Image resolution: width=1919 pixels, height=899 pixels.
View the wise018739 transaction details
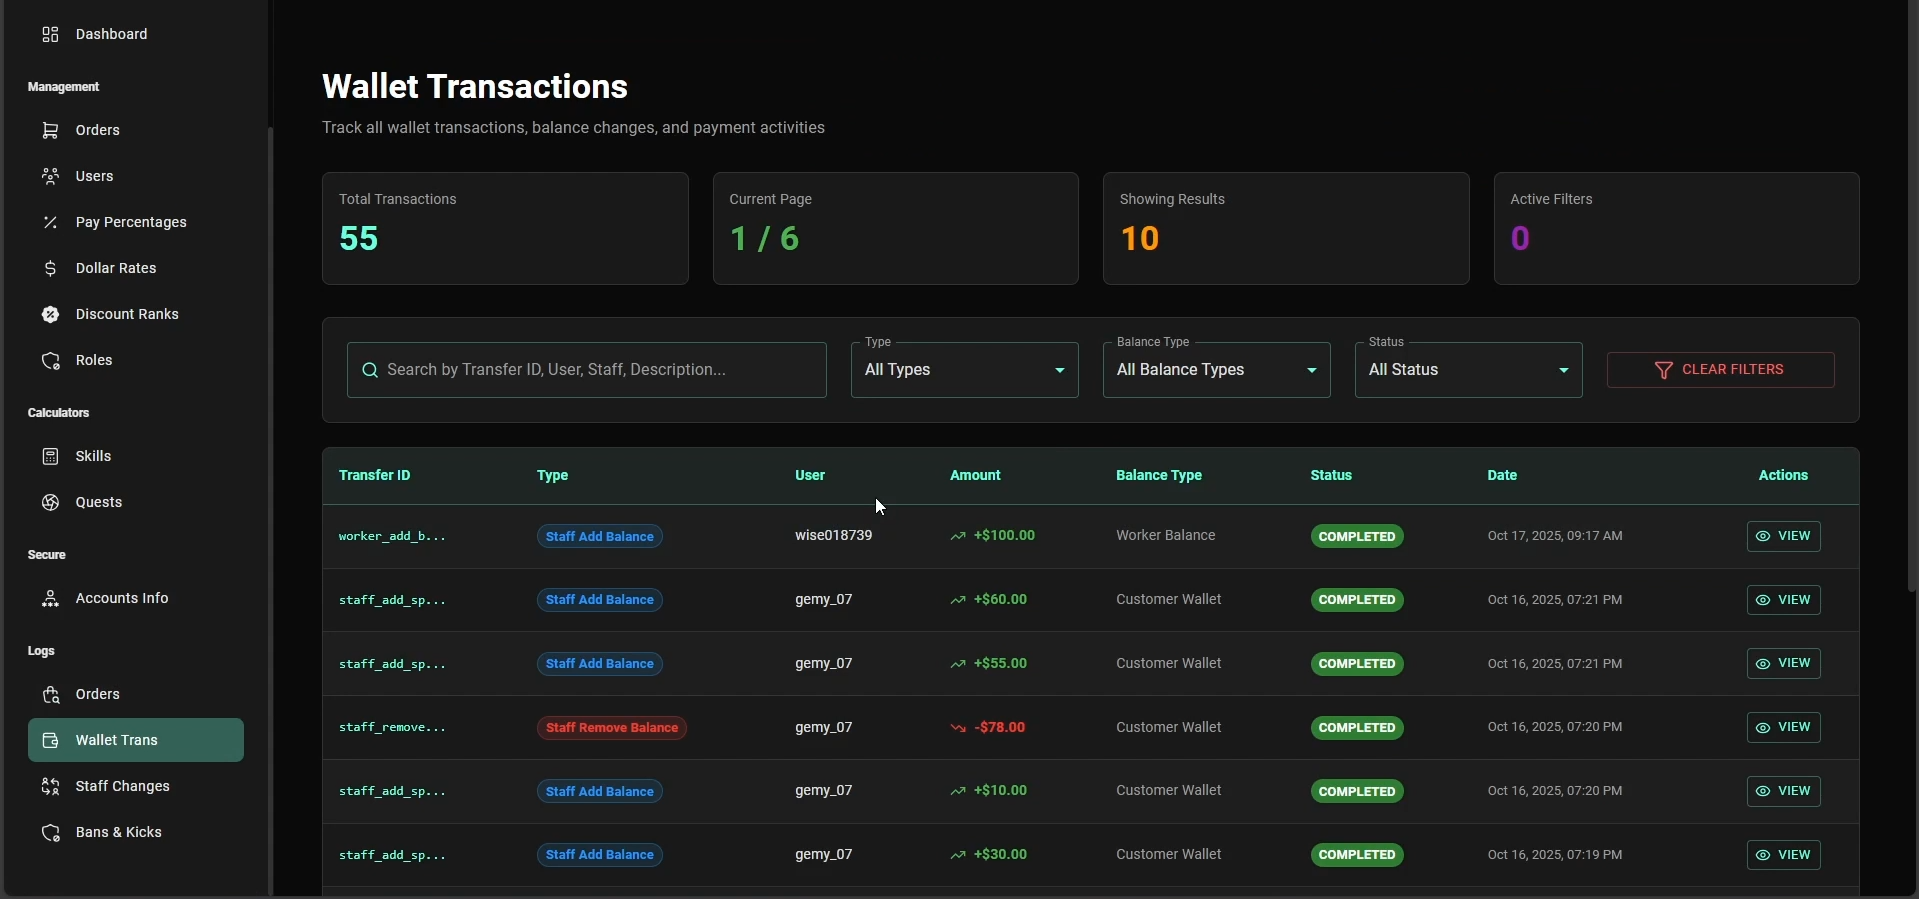pyautogui.click(x=1784, y=537)
